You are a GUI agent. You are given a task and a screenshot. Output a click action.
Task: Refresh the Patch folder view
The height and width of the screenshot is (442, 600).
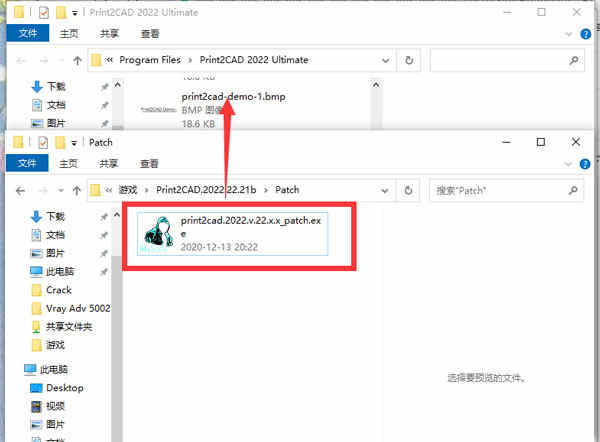coord(408,190)
